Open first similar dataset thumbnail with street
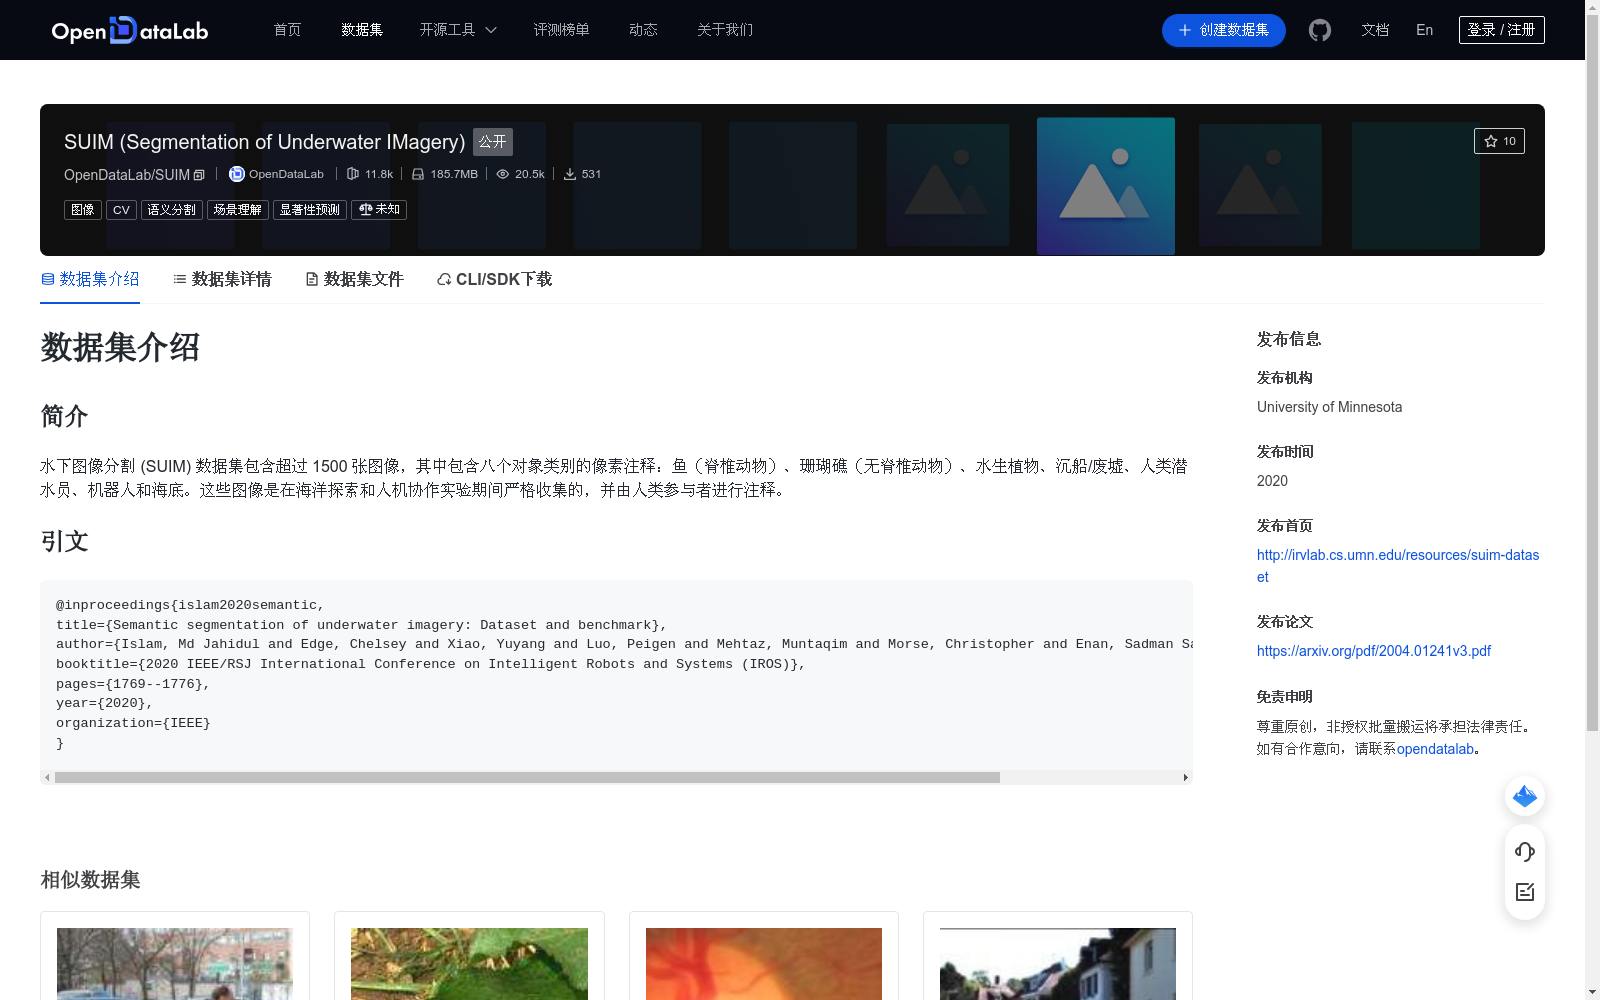Image resolution: width=1600 pixels, height=1000 pixels. point(175,964)
